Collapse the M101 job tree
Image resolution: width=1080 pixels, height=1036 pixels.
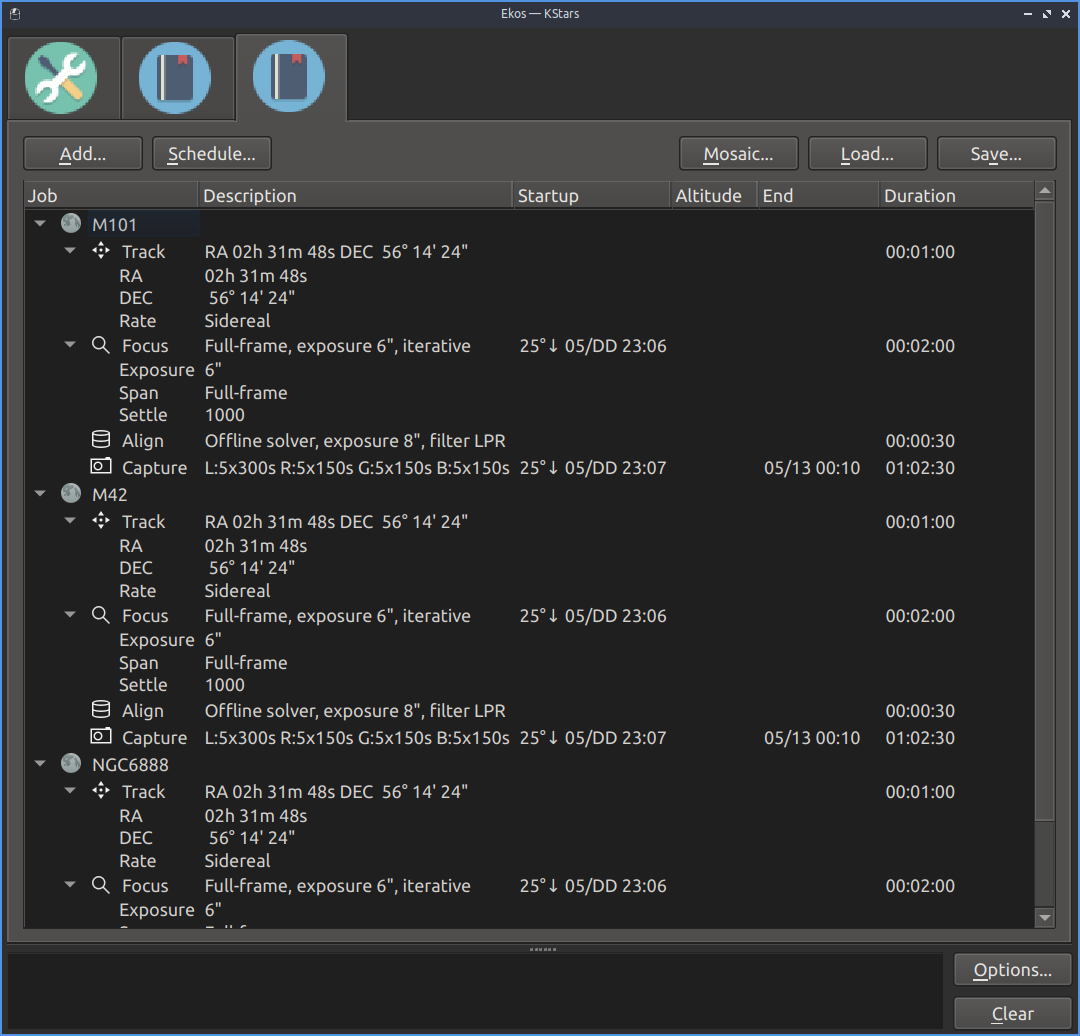40,223
